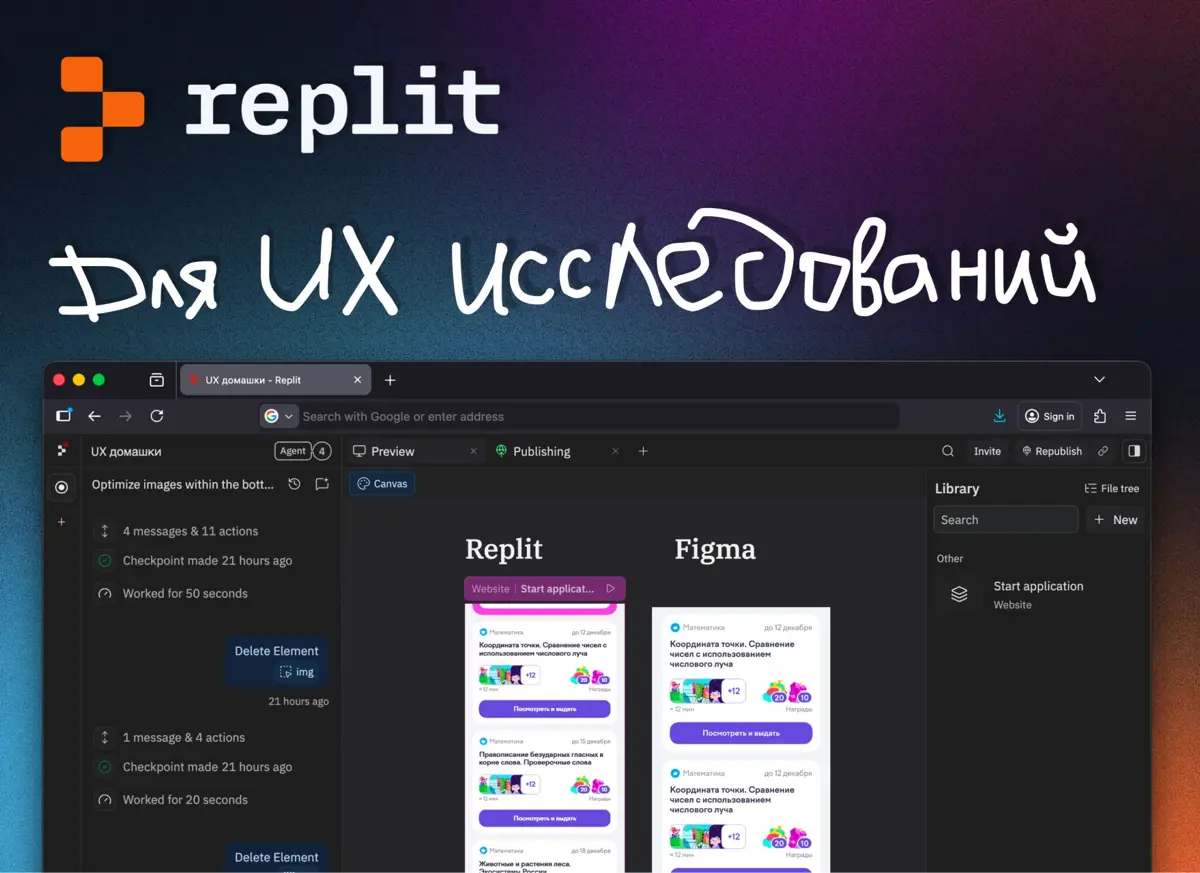Copy the link via chain icon
This screenshot has height=873, width=1200.
point(1103,451)
